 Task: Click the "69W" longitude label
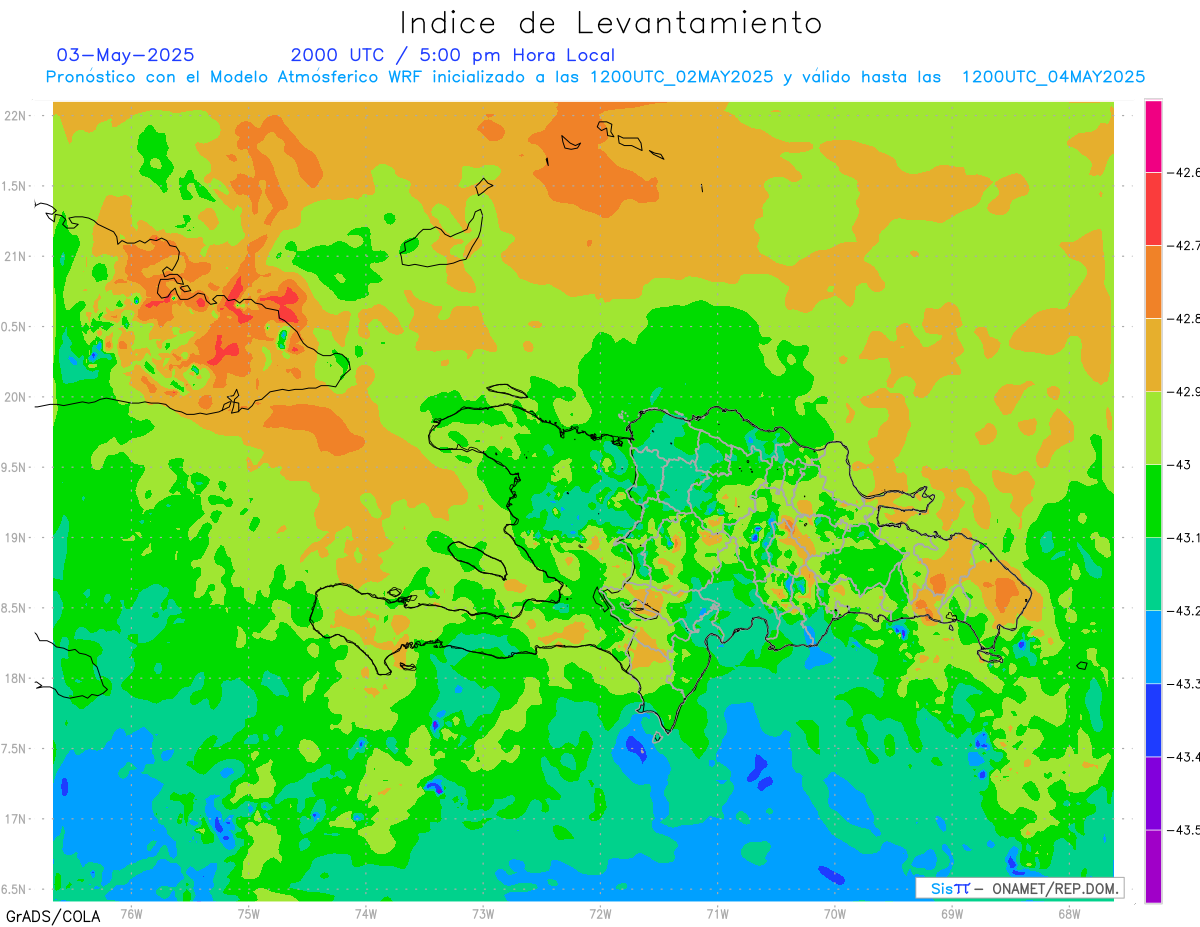[952, 913]
